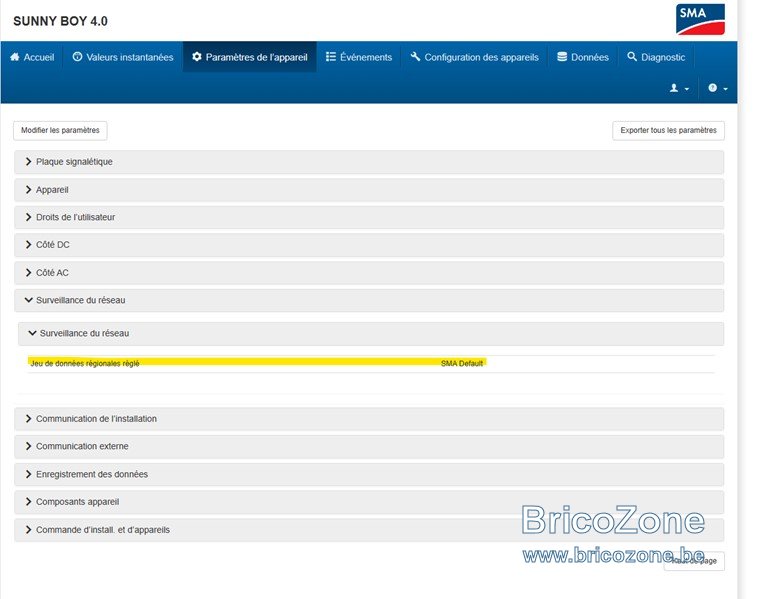Click the list icon beside Événements
The width and height of the screenshot is (758, 599).
(x=331, y=57)
